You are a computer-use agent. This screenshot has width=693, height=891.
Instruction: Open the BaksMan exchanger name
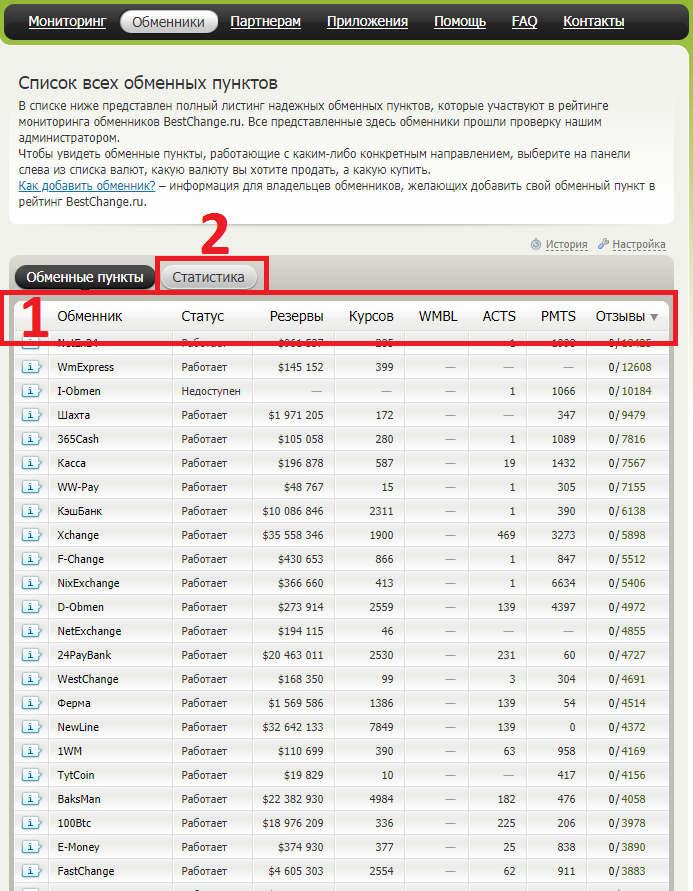79,799
